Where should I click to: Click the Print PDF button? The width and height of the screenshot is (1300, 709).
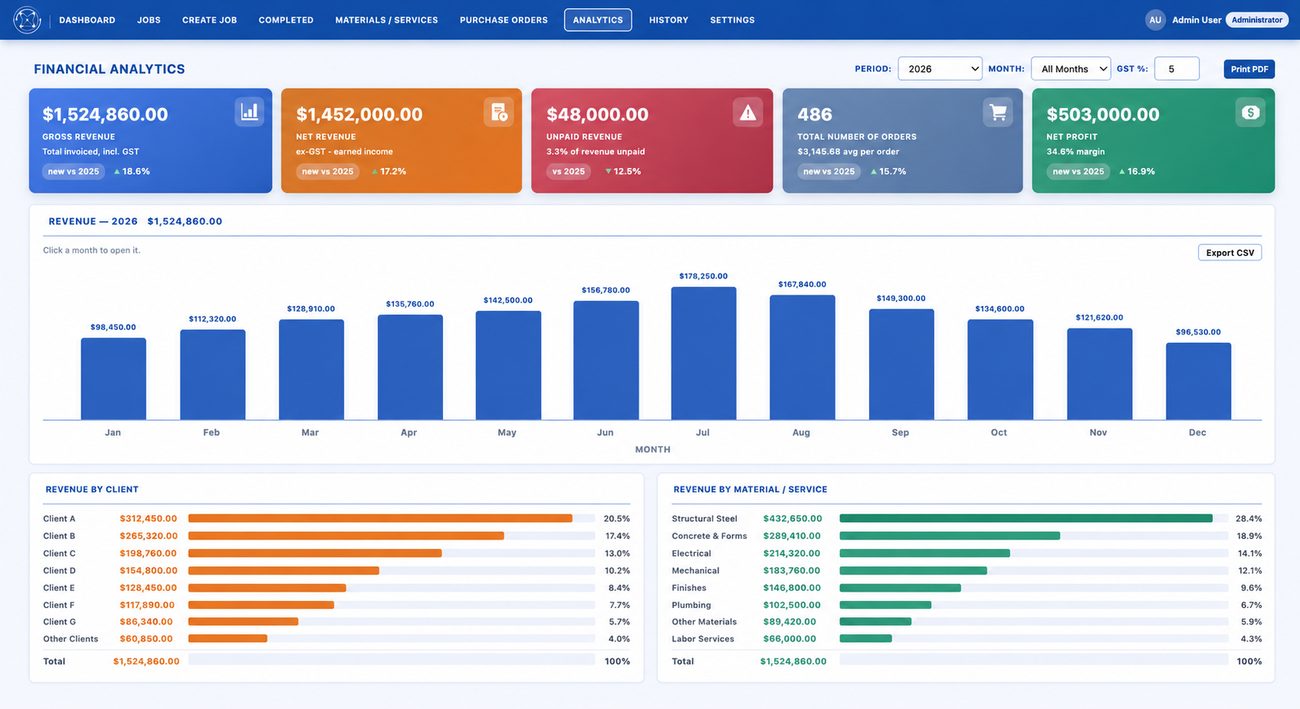1249,69
